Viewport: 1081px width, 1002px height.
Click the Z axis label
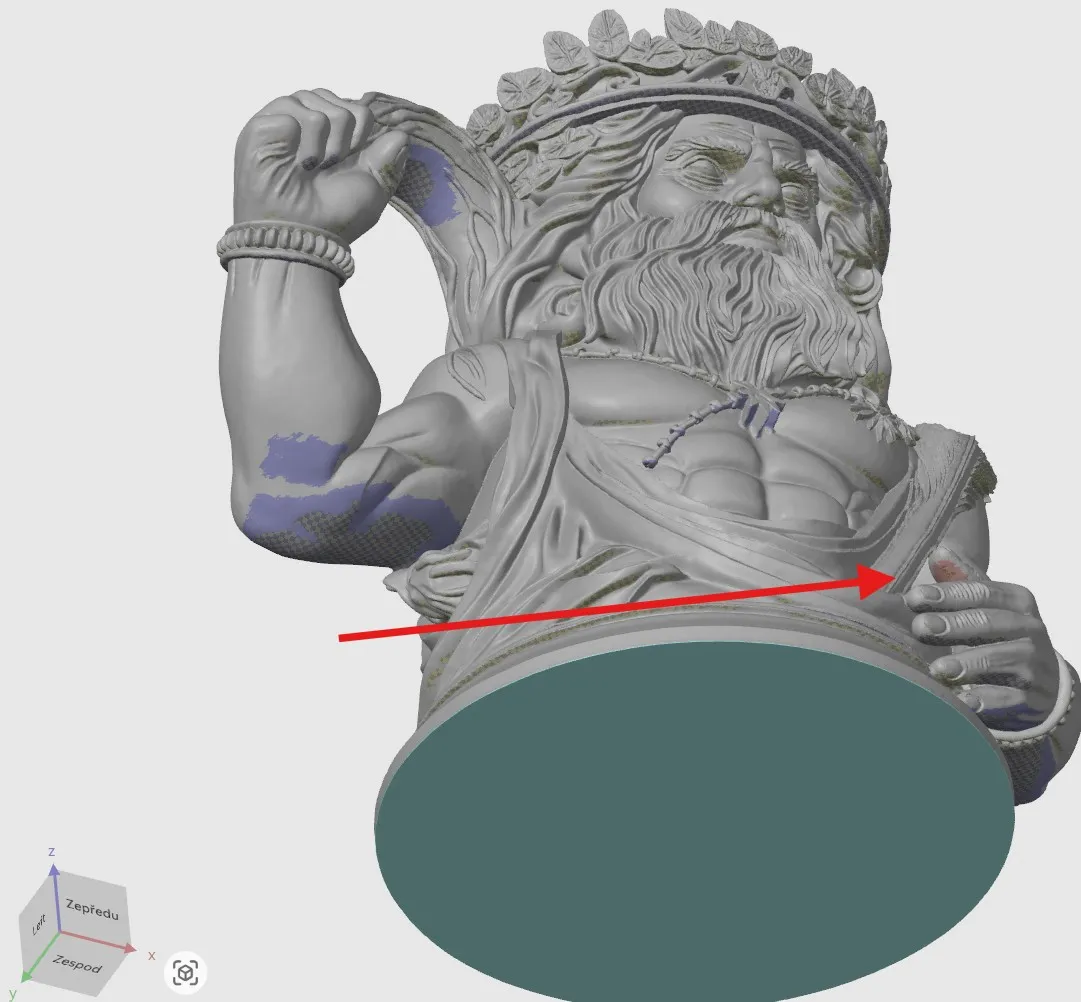51,851
